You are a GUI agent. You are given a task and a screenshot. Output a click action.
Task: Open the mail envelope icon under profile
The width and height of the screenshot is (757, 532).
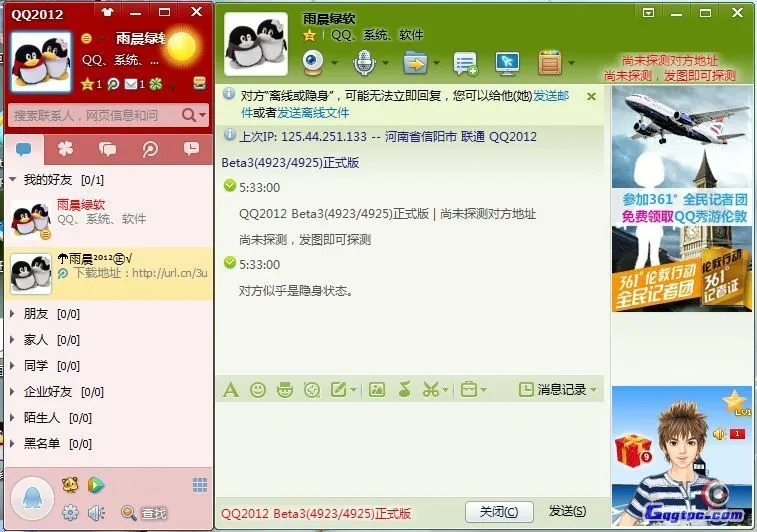click(x=131, y=84)
